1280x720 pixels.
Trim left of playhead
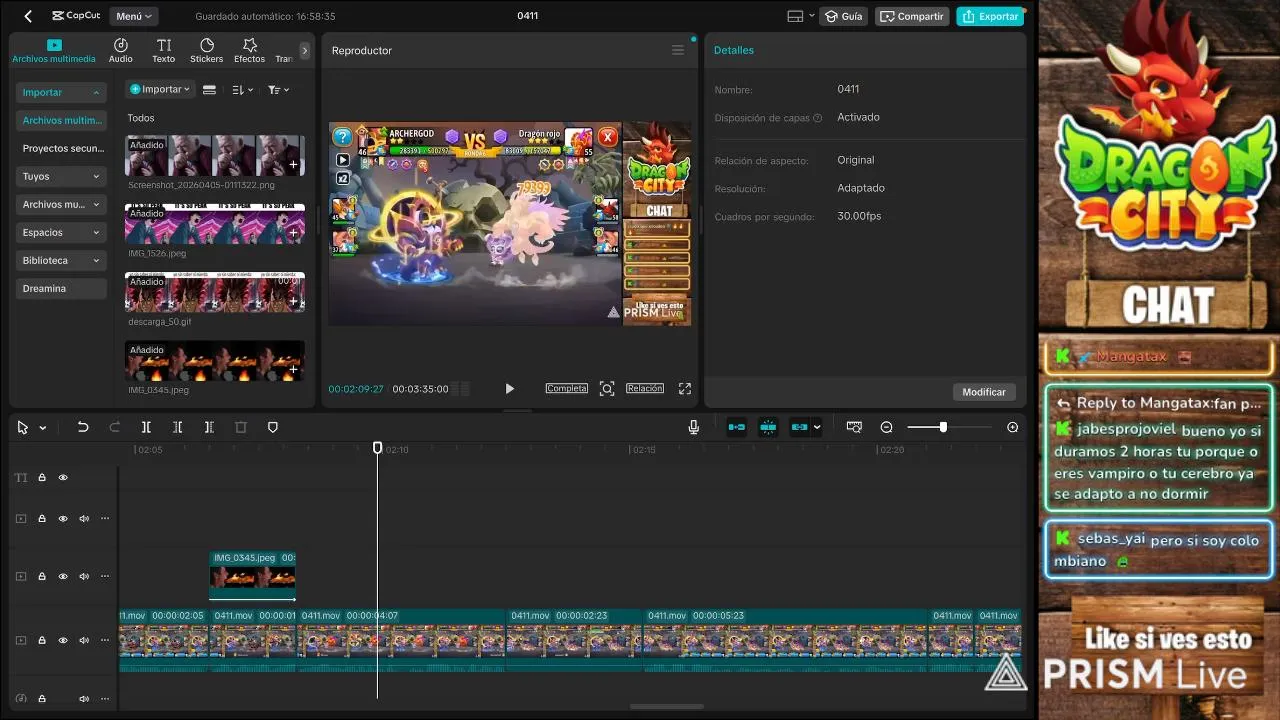[x=177, y=427]
